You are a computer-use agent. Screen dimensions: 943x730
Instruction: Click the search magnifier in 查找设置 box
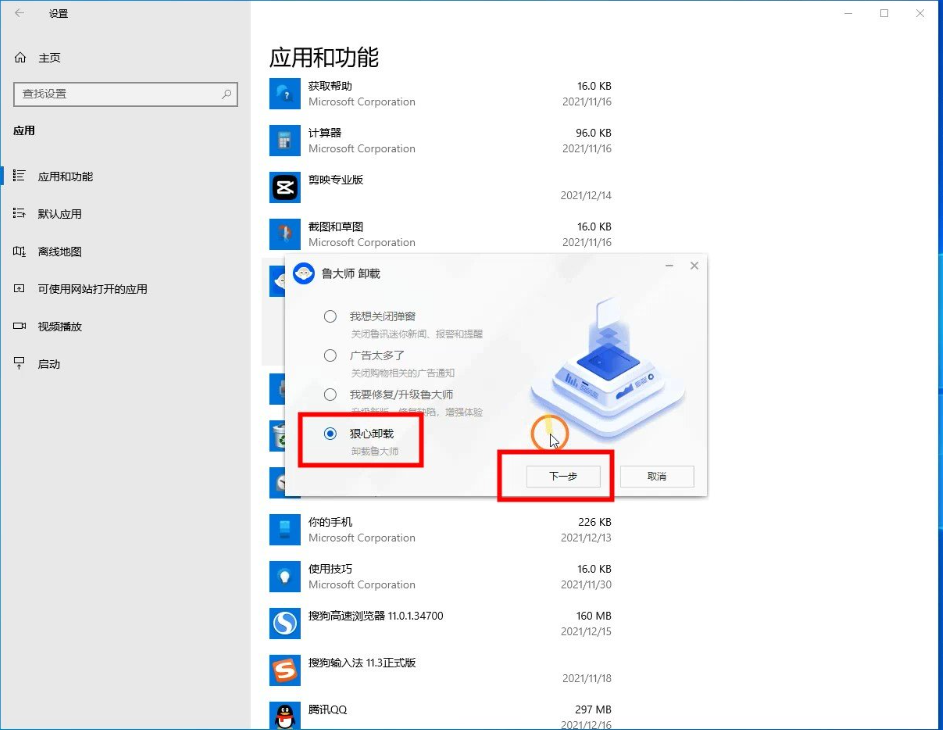(x=227, y=94)
